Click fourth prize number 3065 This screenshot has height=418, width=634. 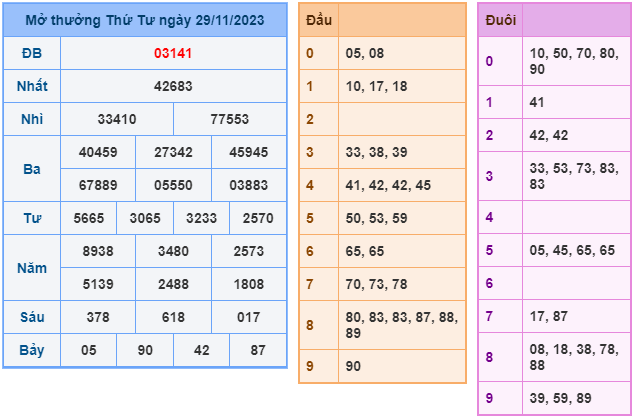[145, 218]
